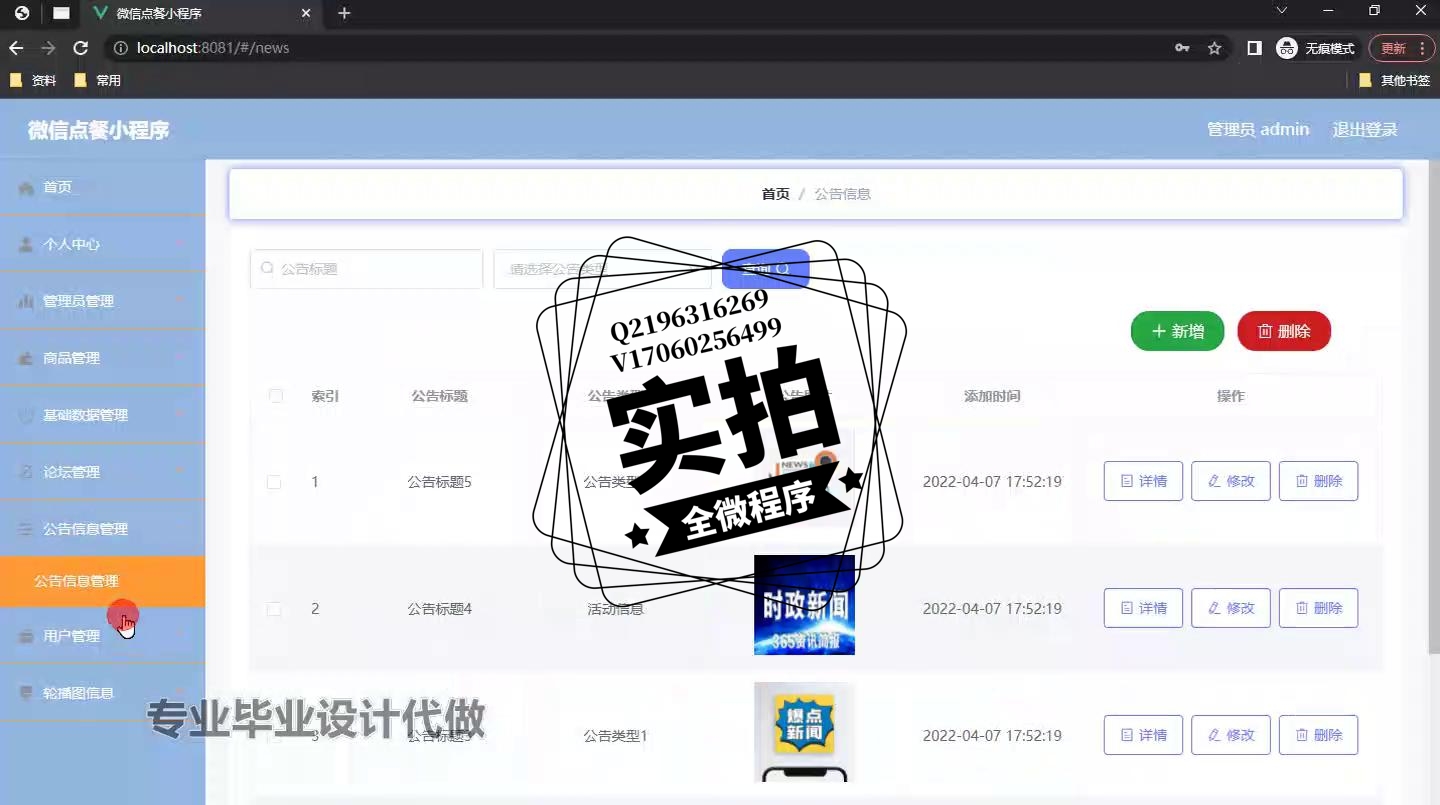This screenshot has width=1440, height=805.
Task: Expand 用户管理 sidebar menu
Action: point(102,636)
